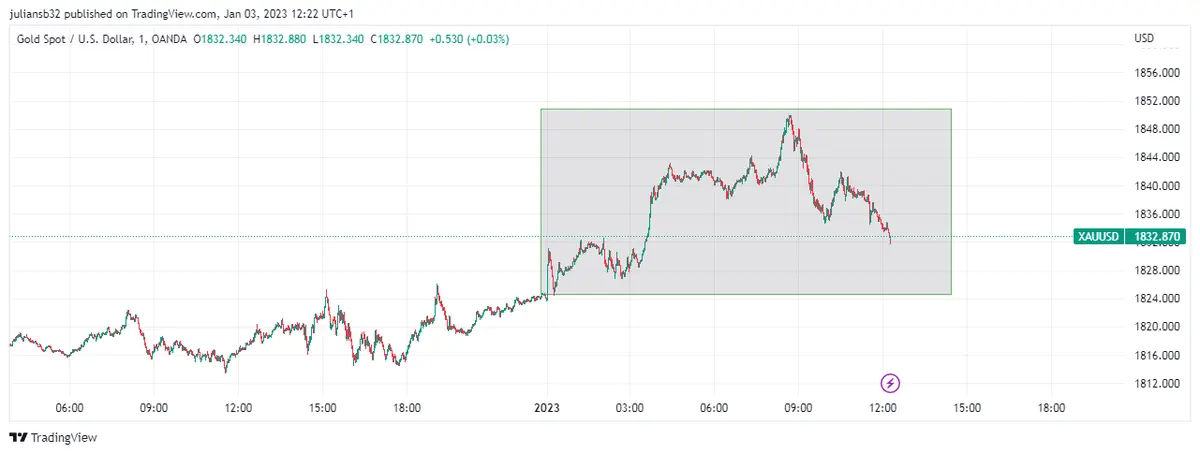Click the 1812.000 price scale label
The image size is (1200, 454).
[x=1156, y=383]
